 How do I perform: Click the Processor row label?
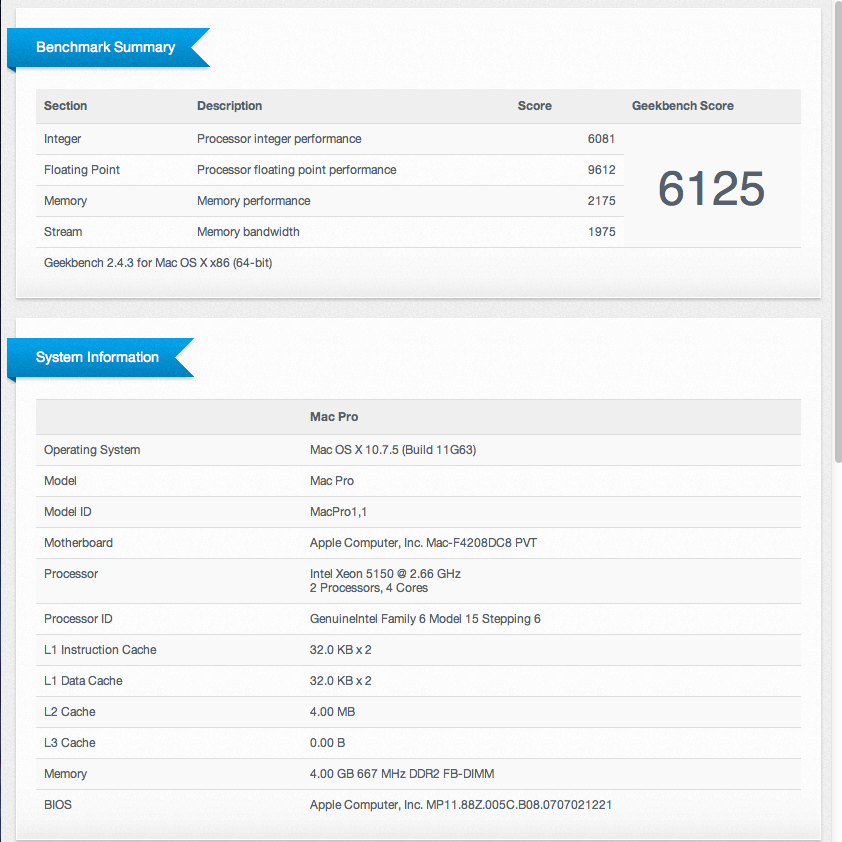pyautogui.click(x=71, y=574)
